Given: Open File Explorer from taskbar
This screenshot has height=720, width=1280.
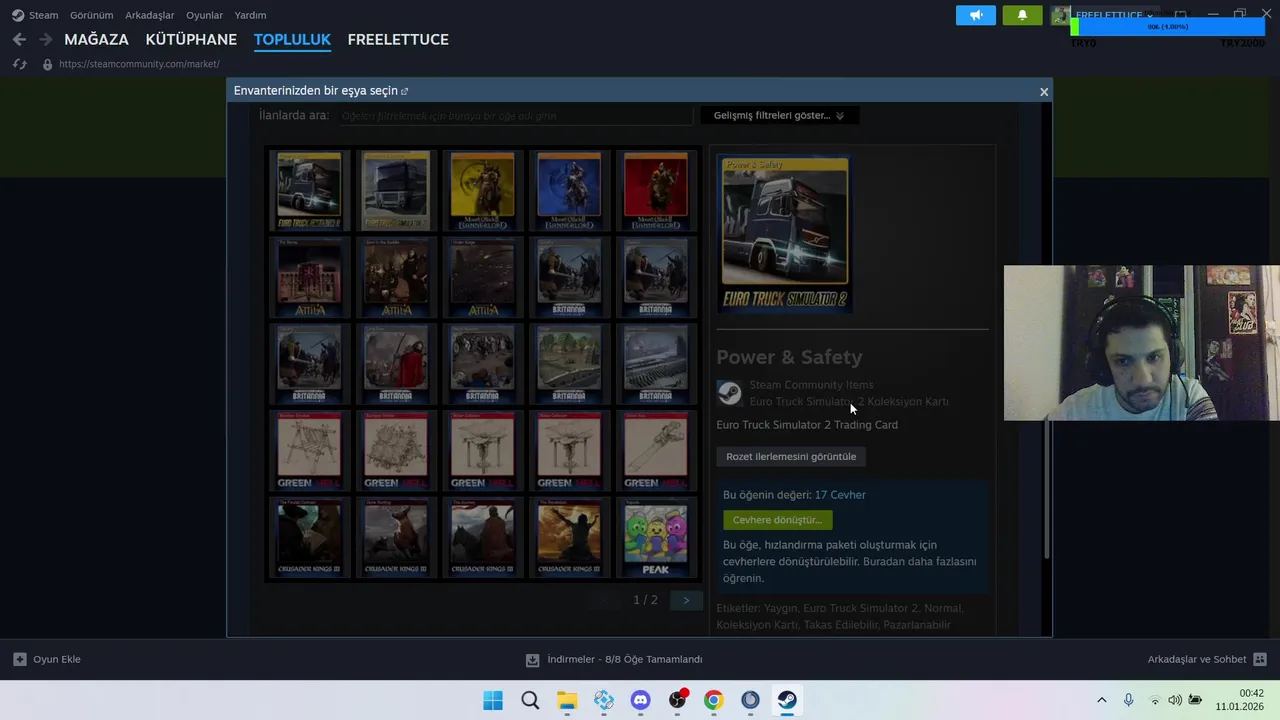Looking at the screenshot, I should (x=567, y=700).
